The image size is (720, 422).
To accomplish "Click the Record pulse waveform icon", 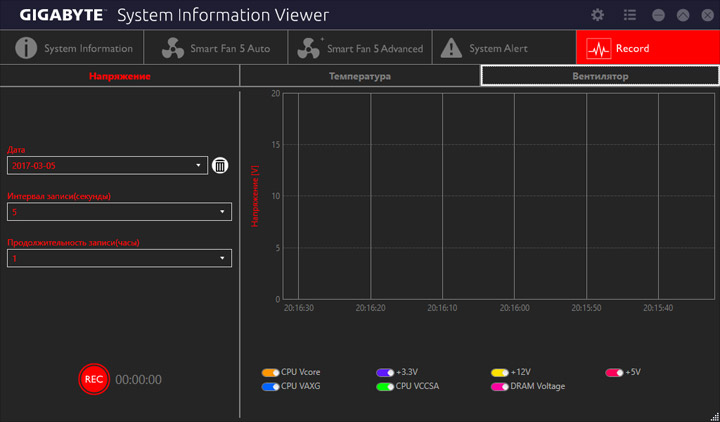I will tap(599, 48).
